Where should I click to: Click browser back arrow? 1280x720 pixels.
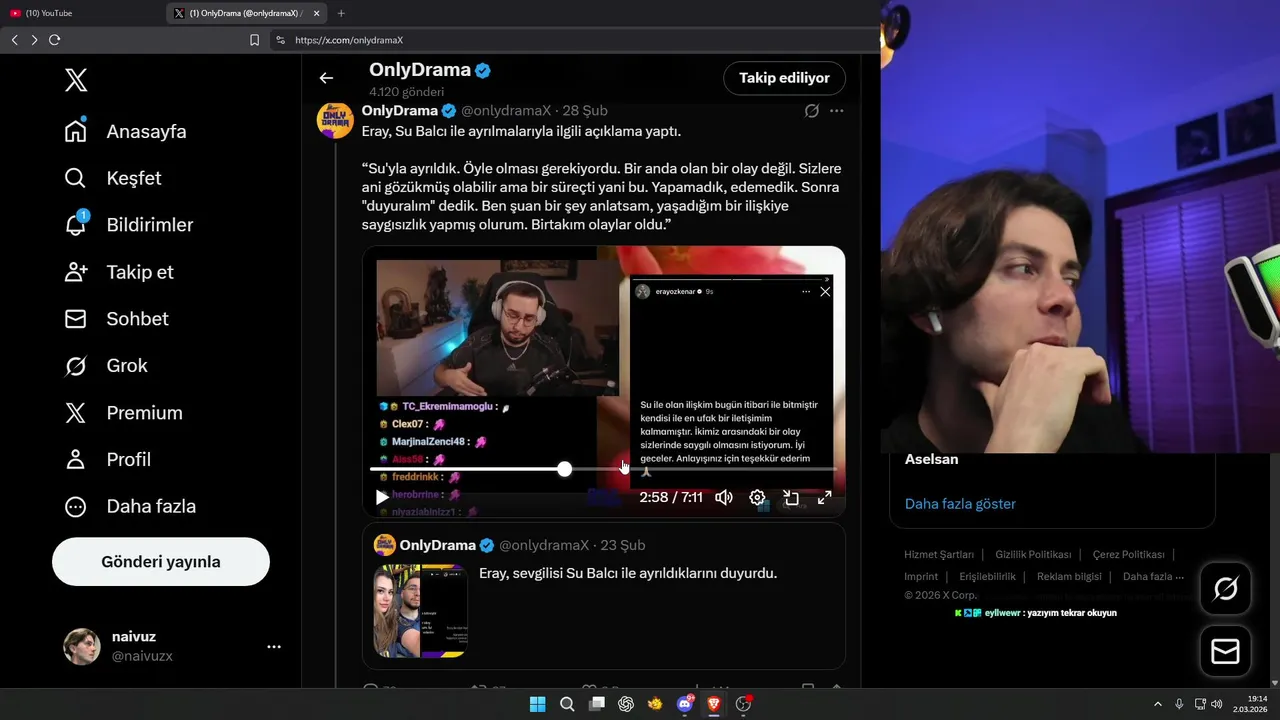point(14,40)
